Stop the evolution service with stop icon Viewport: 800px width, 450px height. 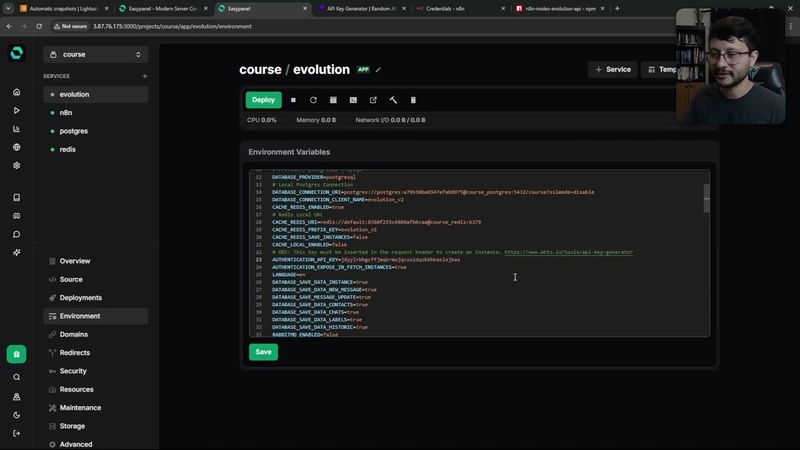293,100
